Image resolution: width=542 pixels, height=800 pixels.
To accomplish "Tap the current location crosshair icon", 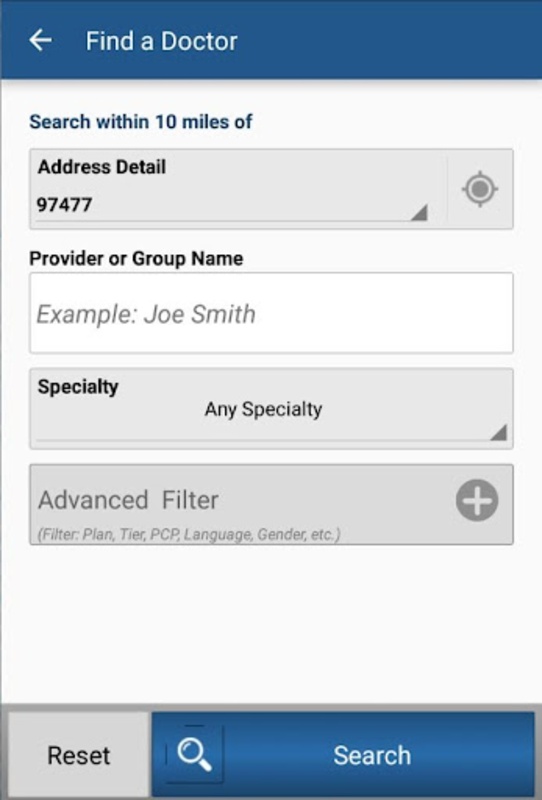I will 480,189.
